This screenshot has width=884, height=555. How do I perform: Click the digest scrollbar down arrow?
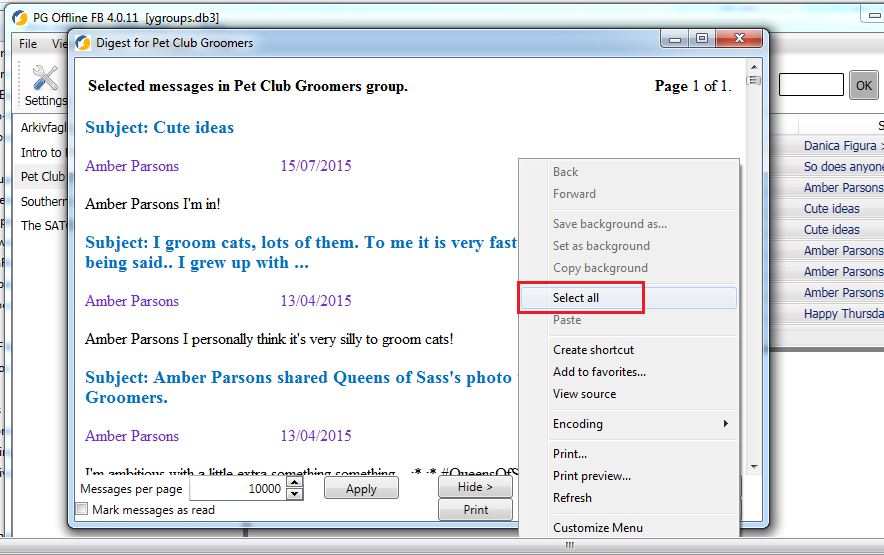click(x=754, y=467)
